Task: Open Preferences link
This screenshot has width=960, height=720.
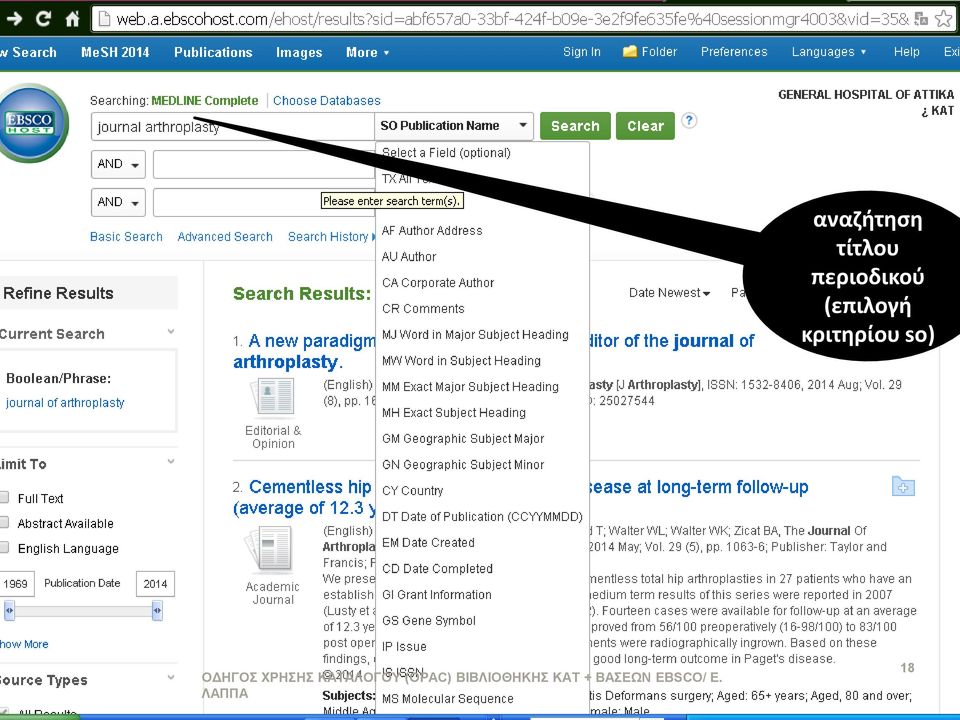Action: [733, 52]
